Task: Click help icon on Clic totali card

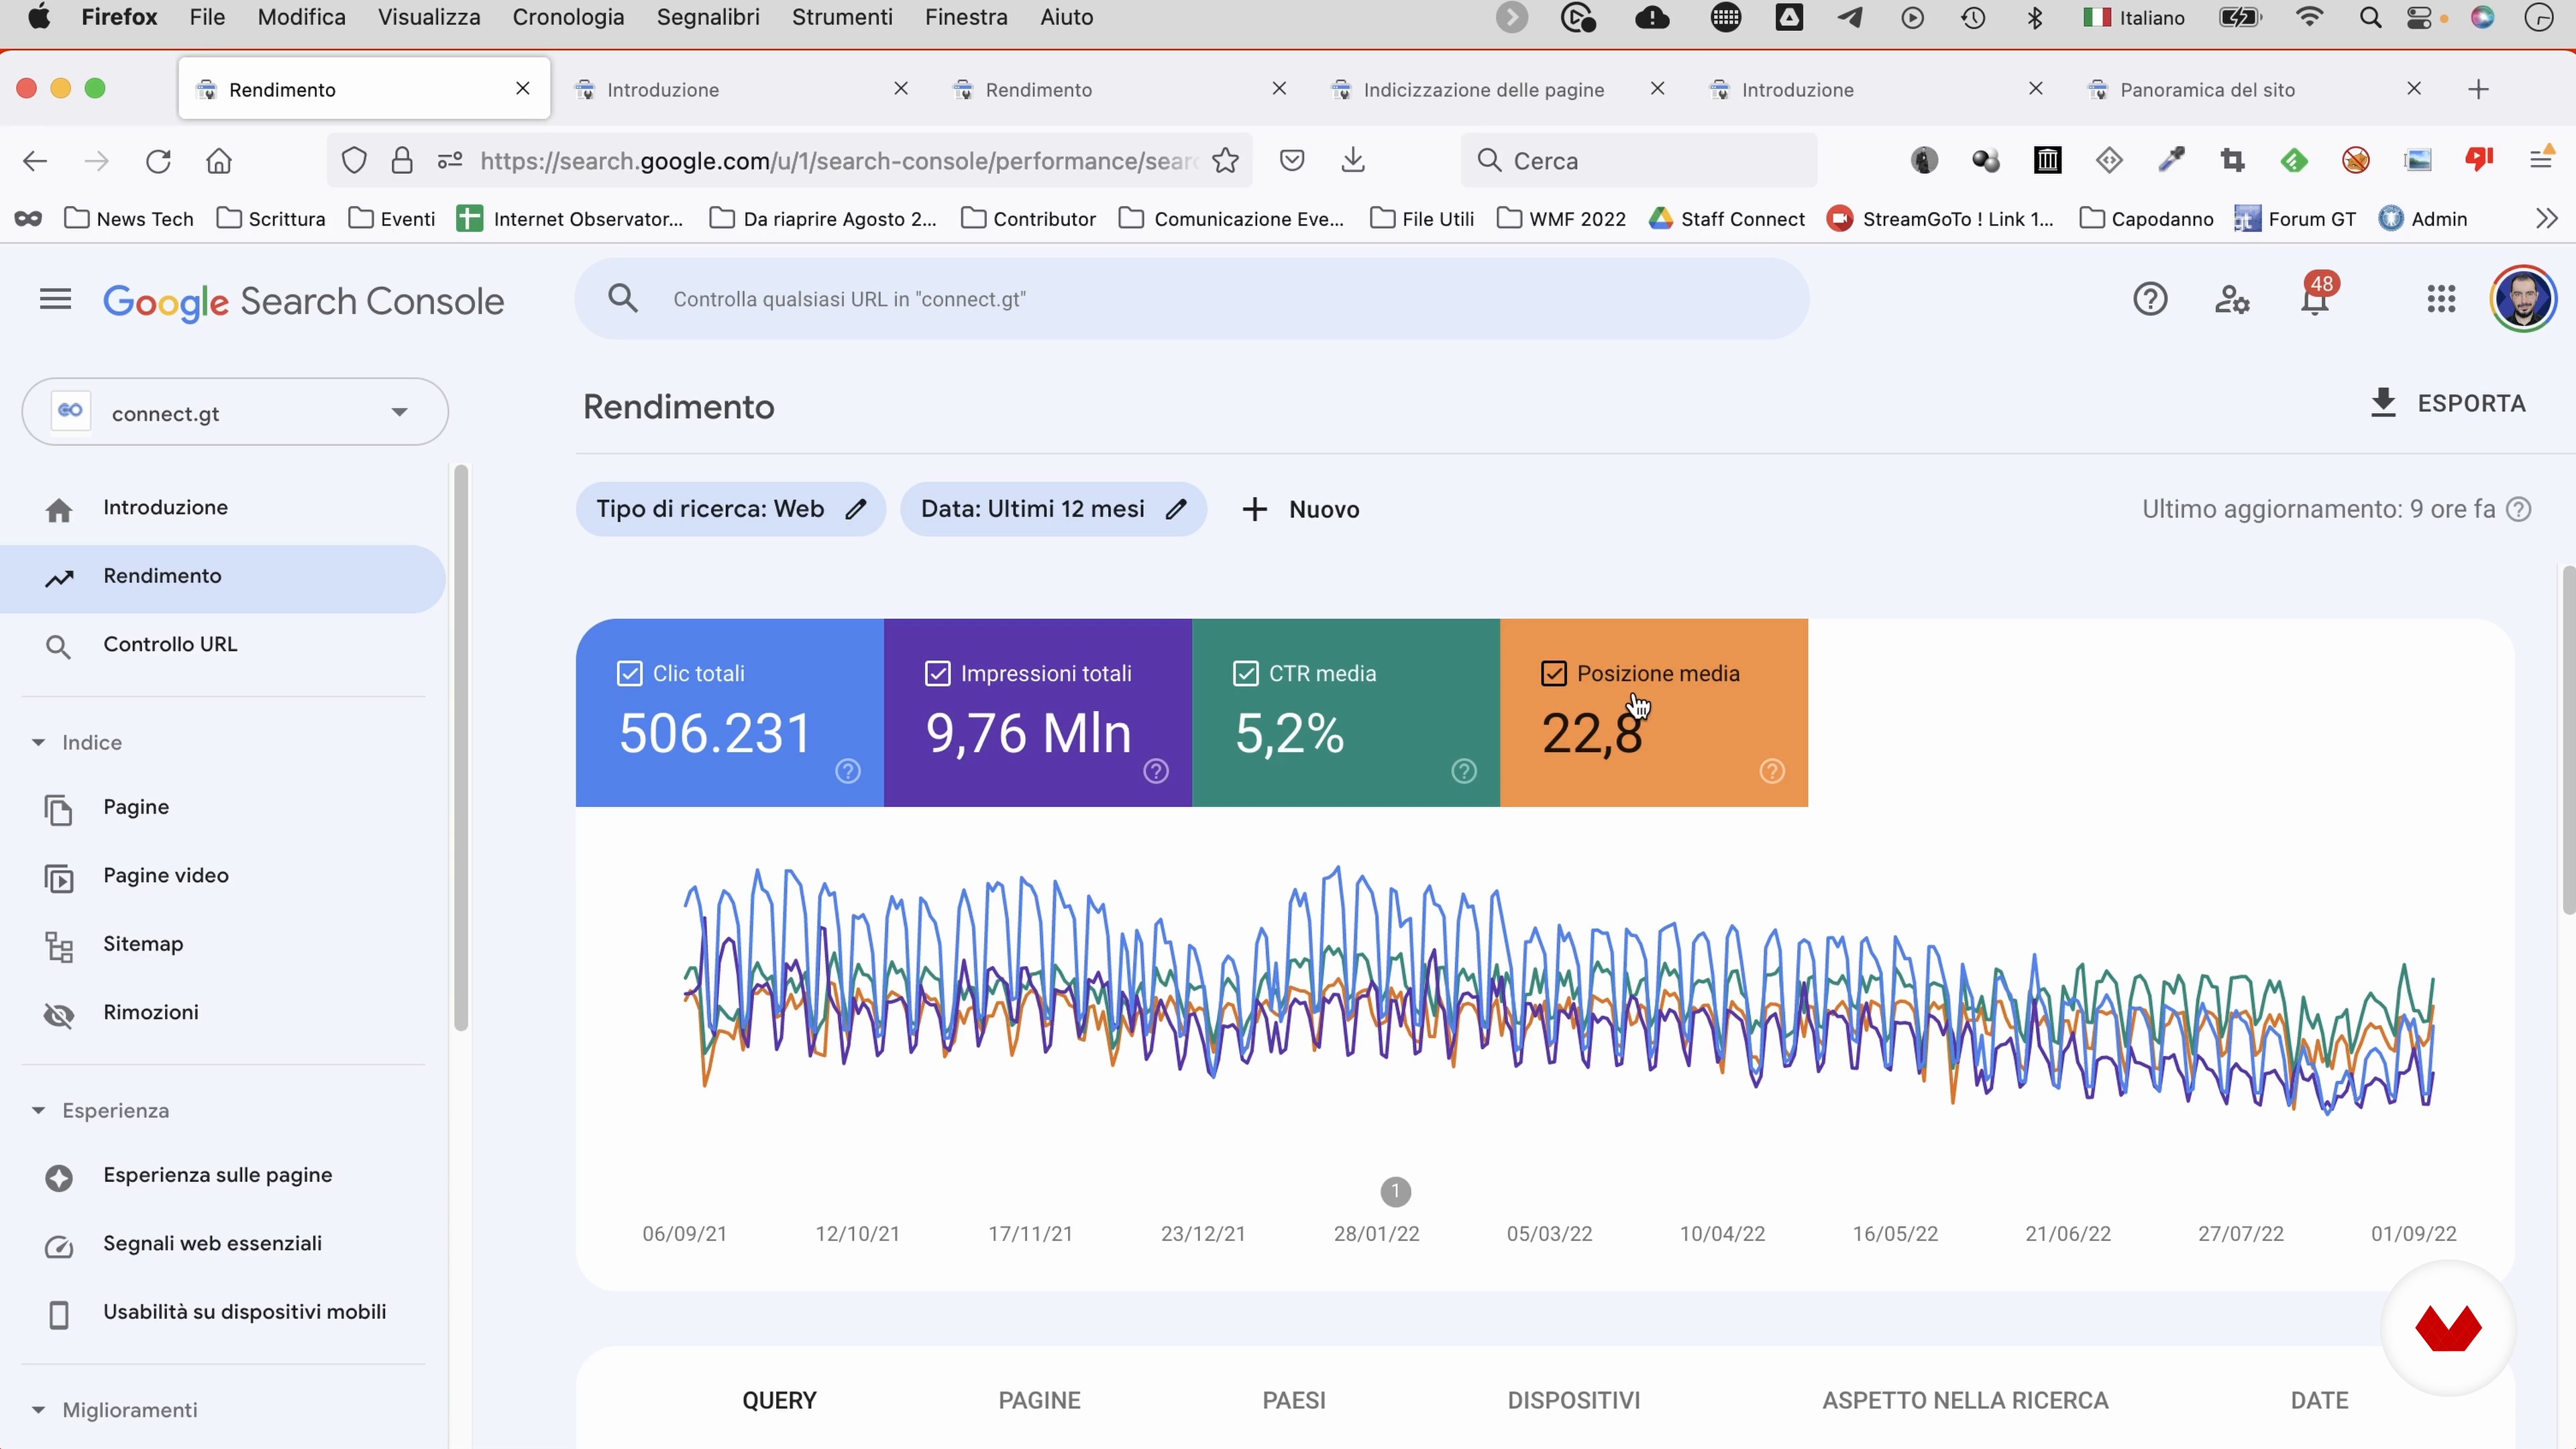Action: (848, 771)
